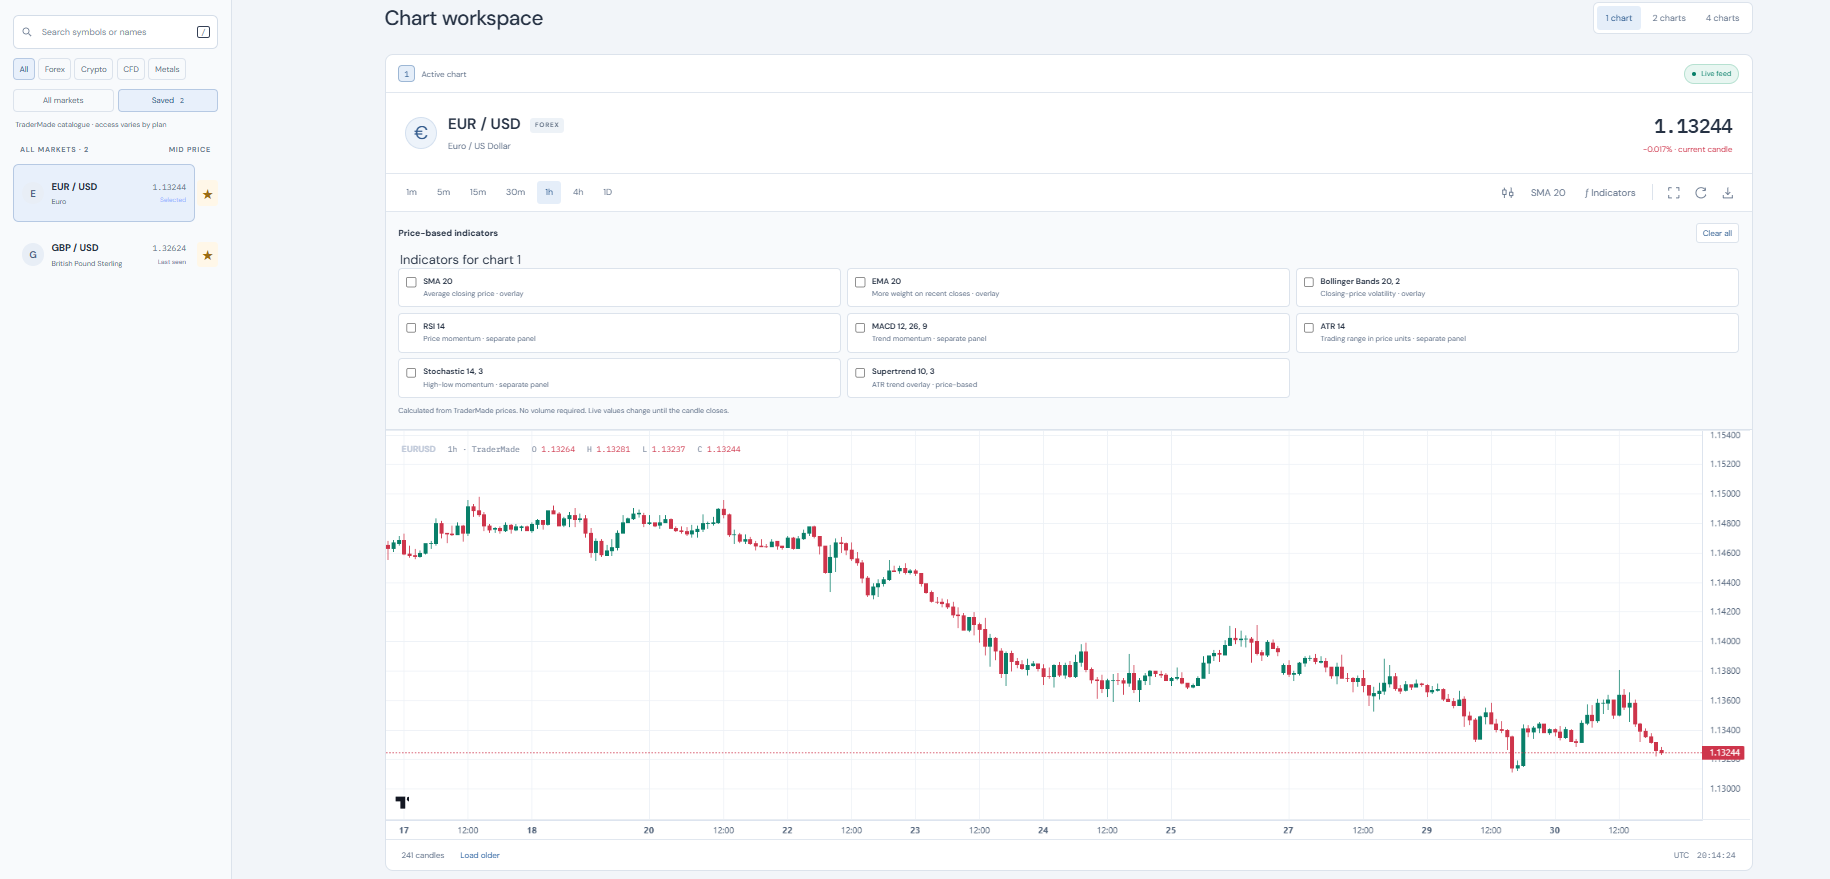The height and width of the screenshot is (879, 1830).
Task: Click the chart number 1 badge
Action: tap(406, 74)
